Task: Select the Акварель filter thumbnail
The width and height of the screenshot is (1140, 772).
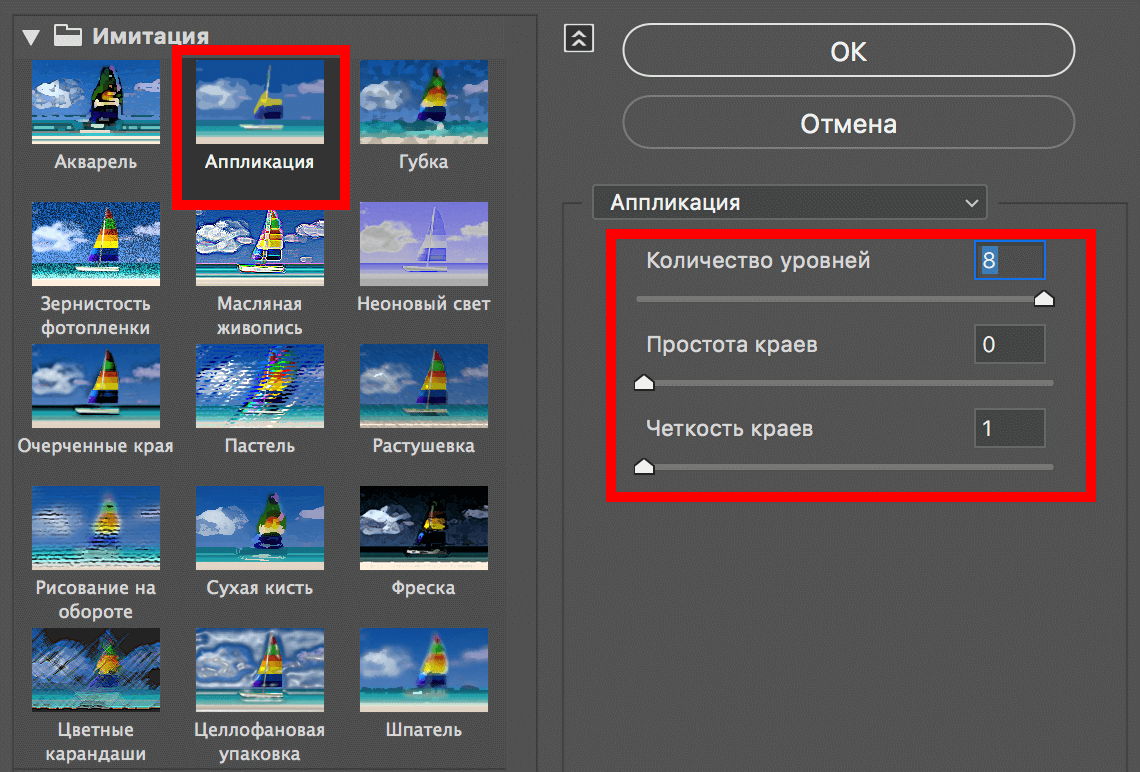Action: point(95,100)
